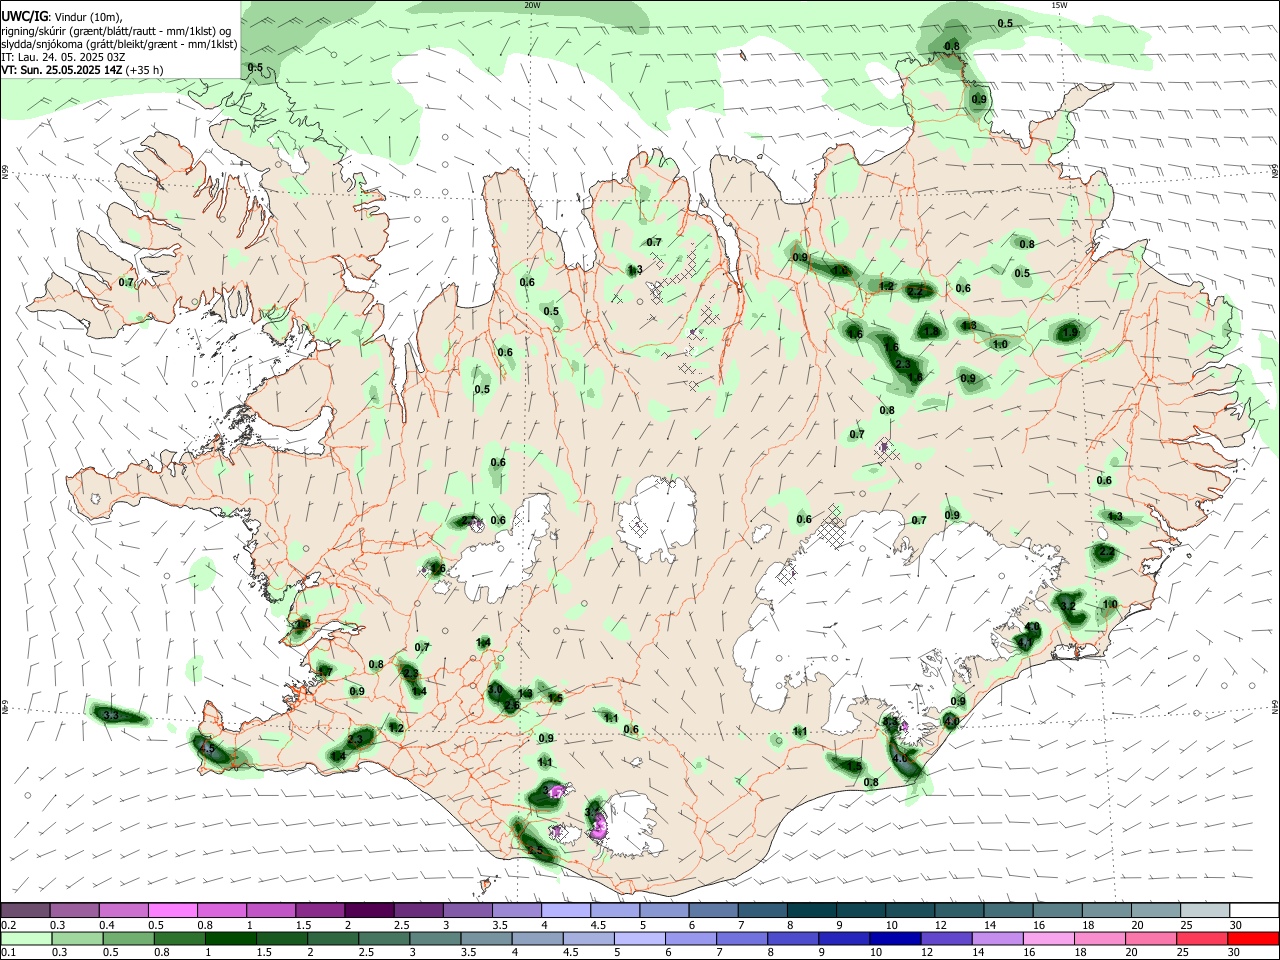Click the 0.7 value in the Westfjords
Screen dimensions: 1280x960
126,283
